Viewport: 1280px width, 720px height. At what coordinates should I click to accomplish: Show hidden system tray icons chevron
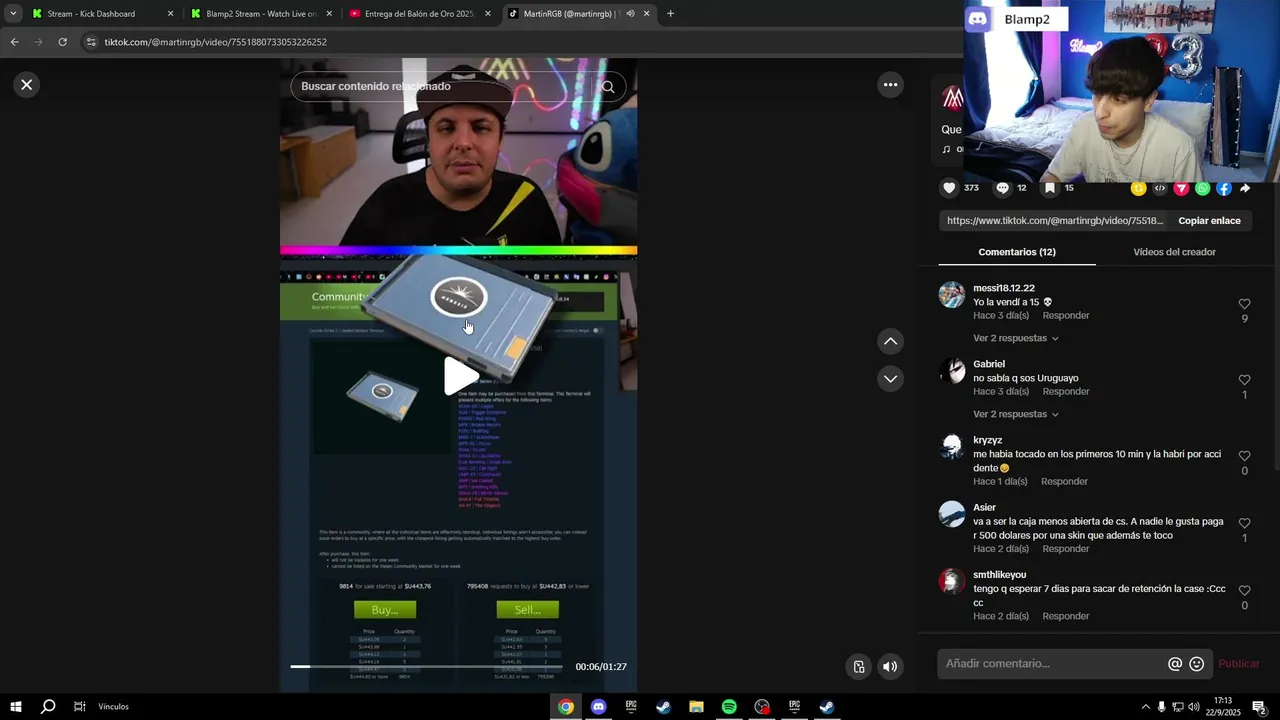pyautogui.click(x=1145, y=707)
